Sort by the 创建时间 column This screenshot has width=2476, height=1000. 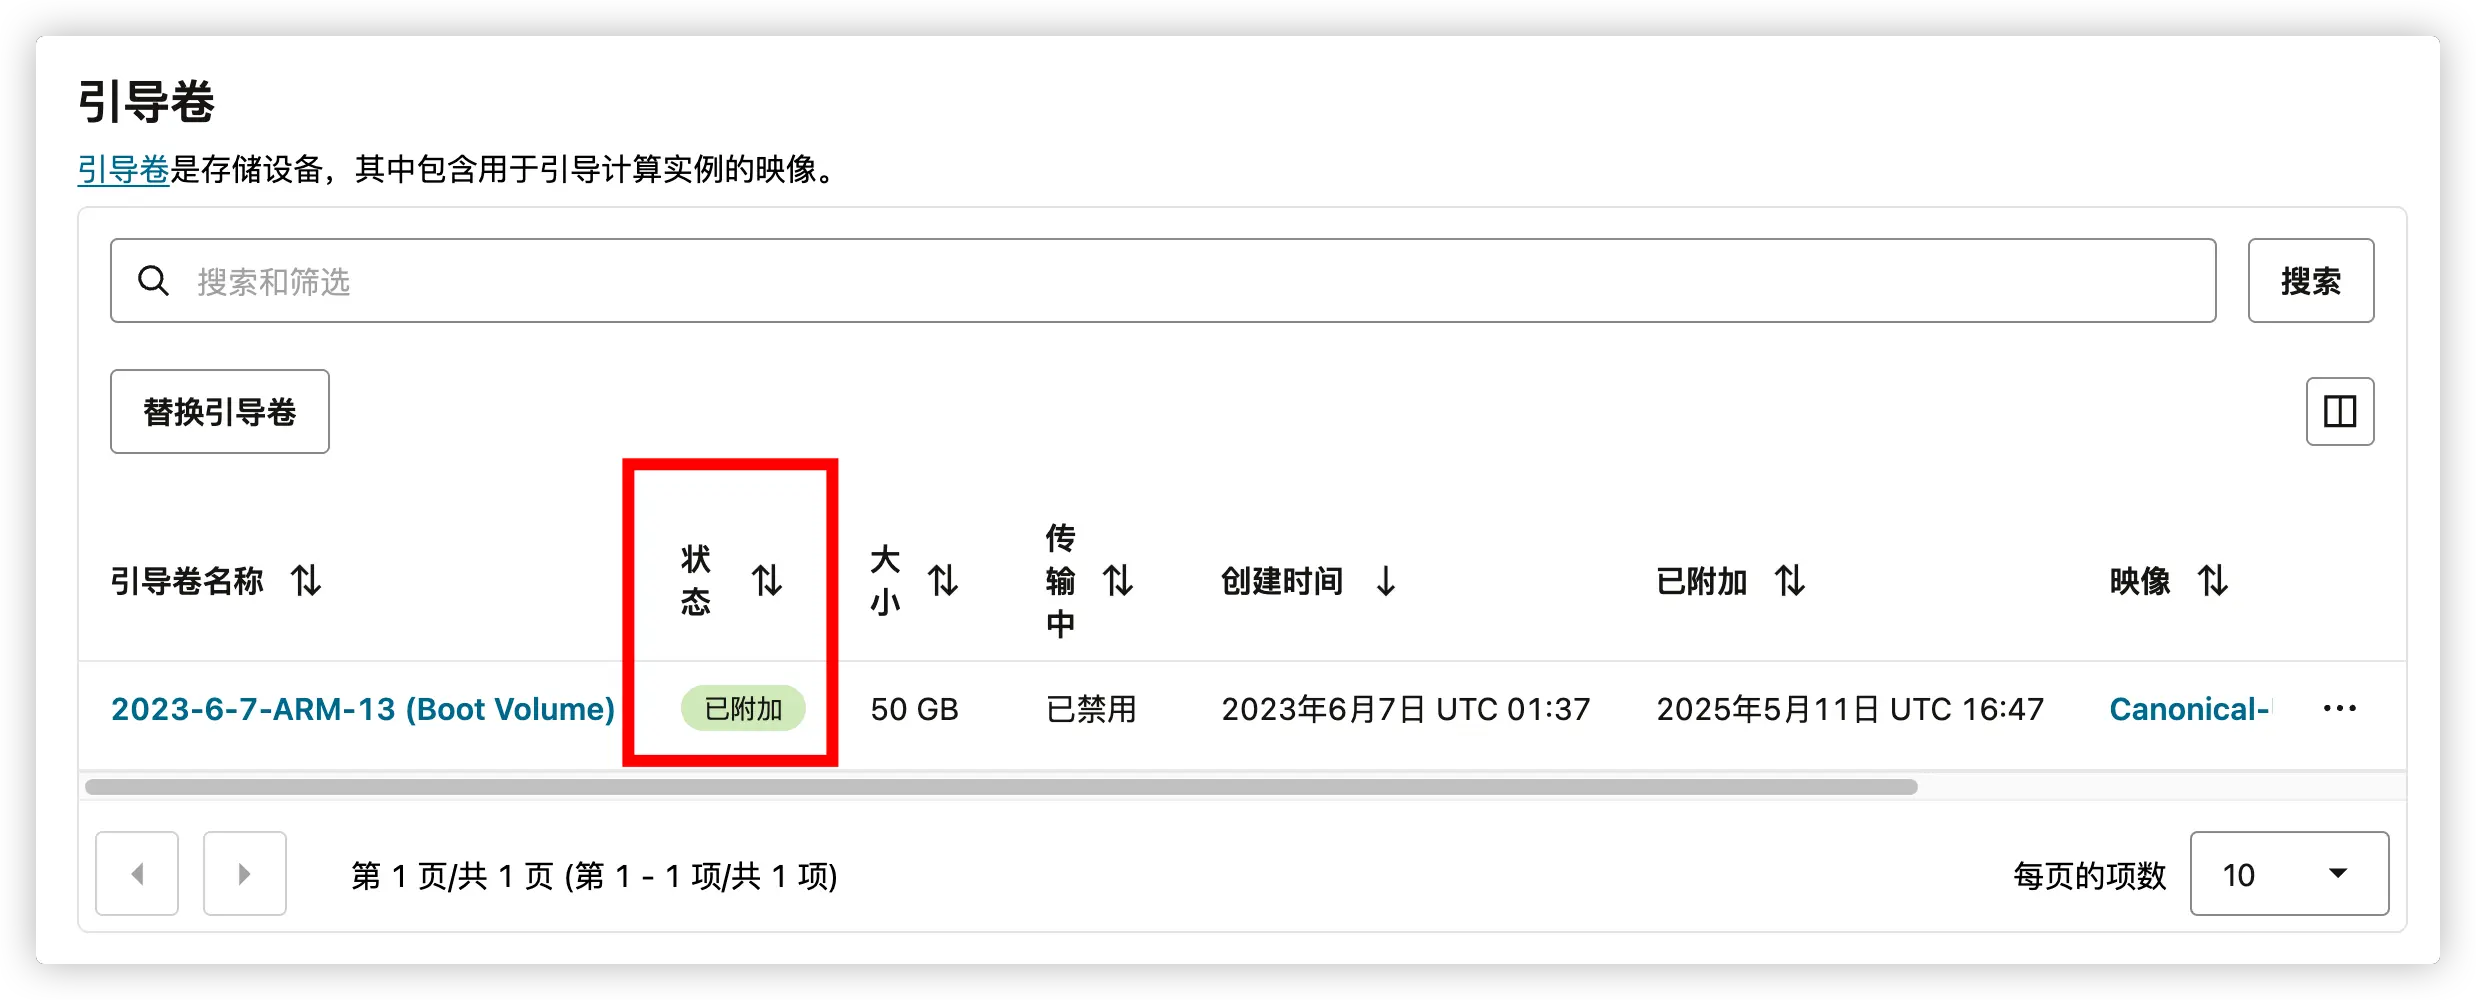1386,581
